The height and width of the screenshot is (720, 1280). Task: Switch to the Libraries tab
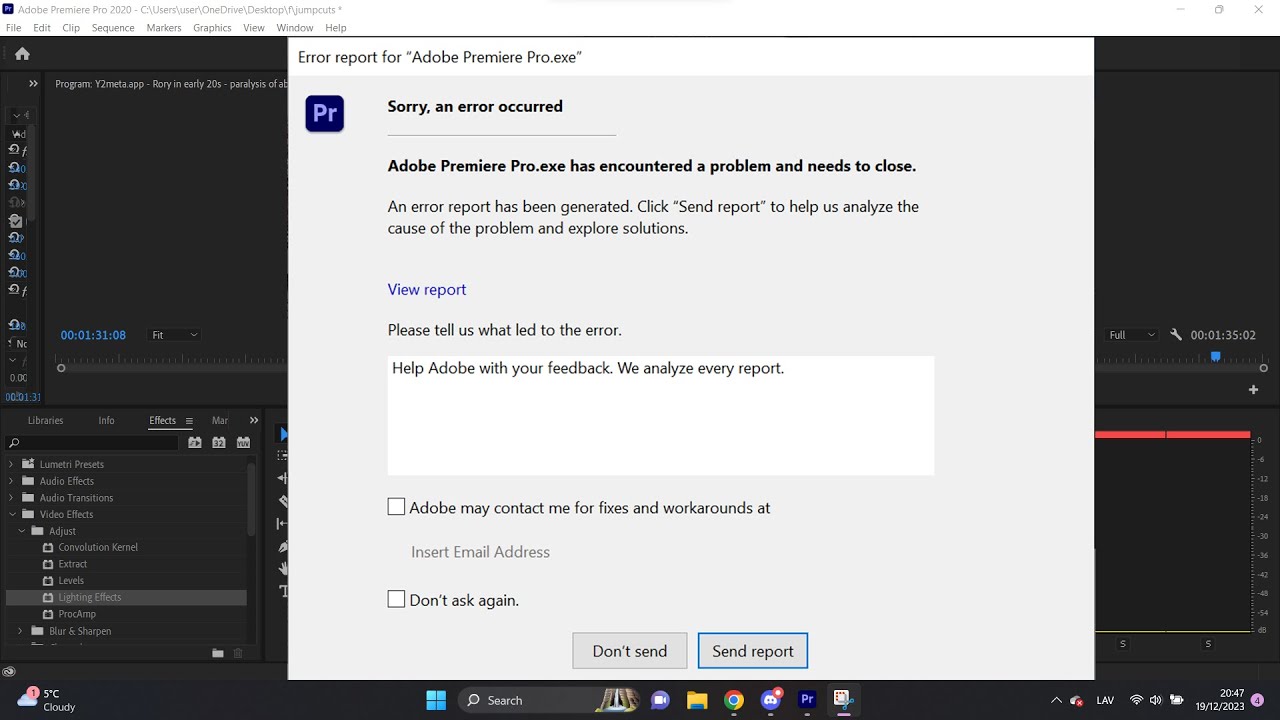[x=45, y=420]
